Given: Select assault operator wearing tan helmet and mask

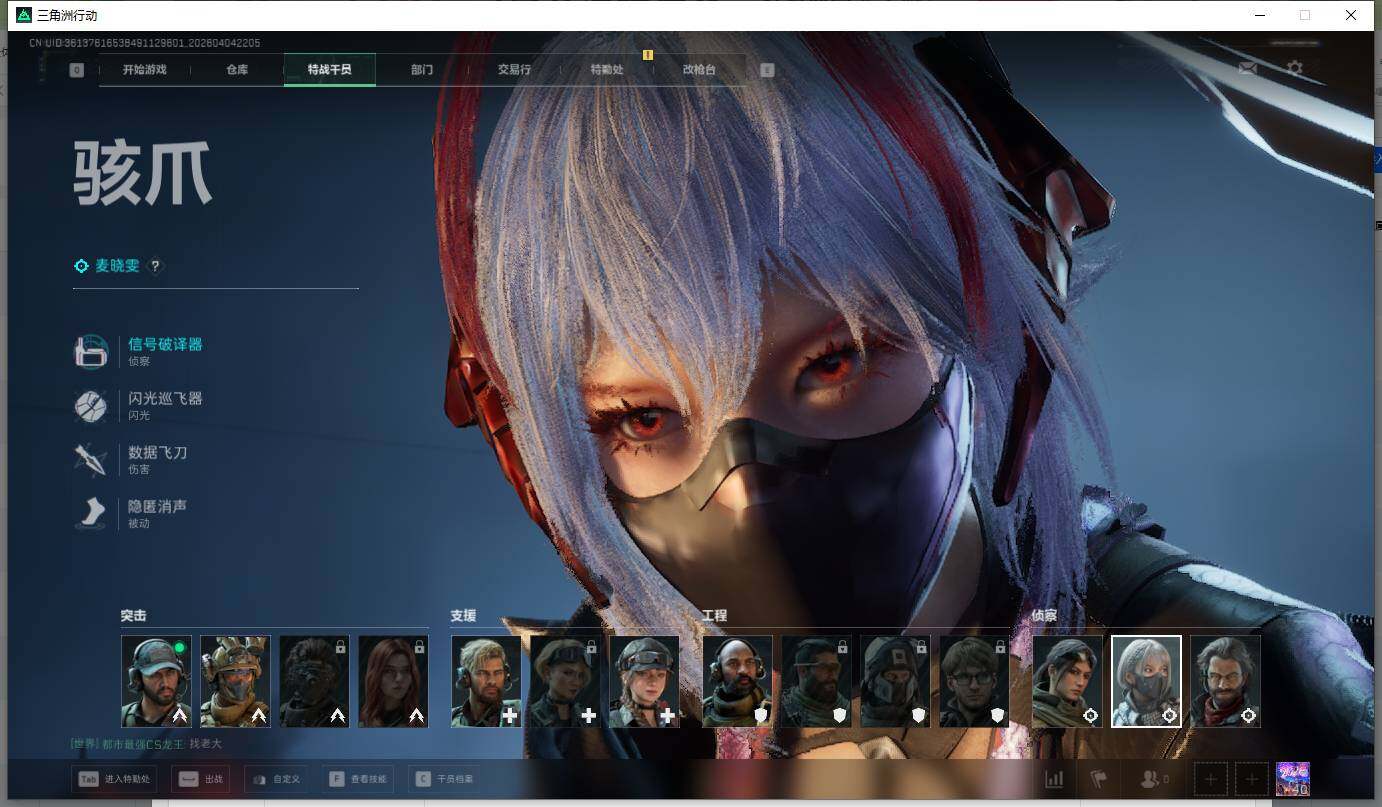Looking at the screenshot, I should point(235,681).
